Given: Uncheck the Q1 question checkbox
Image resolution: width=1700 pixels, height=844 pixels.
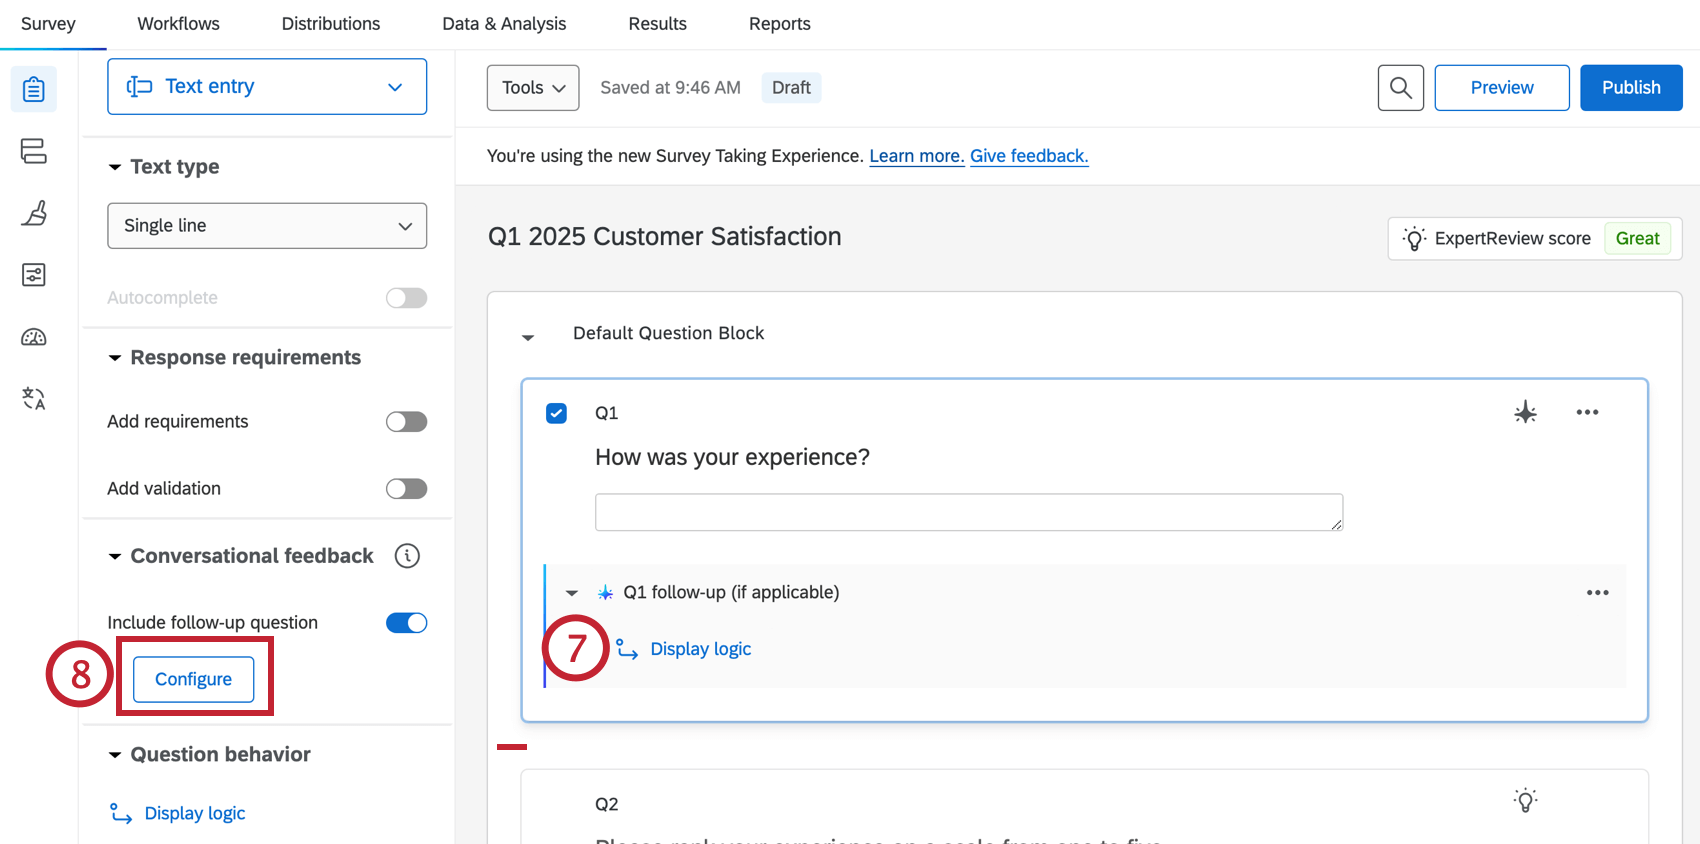Looking at the screenshot, I should coord(557,413).
